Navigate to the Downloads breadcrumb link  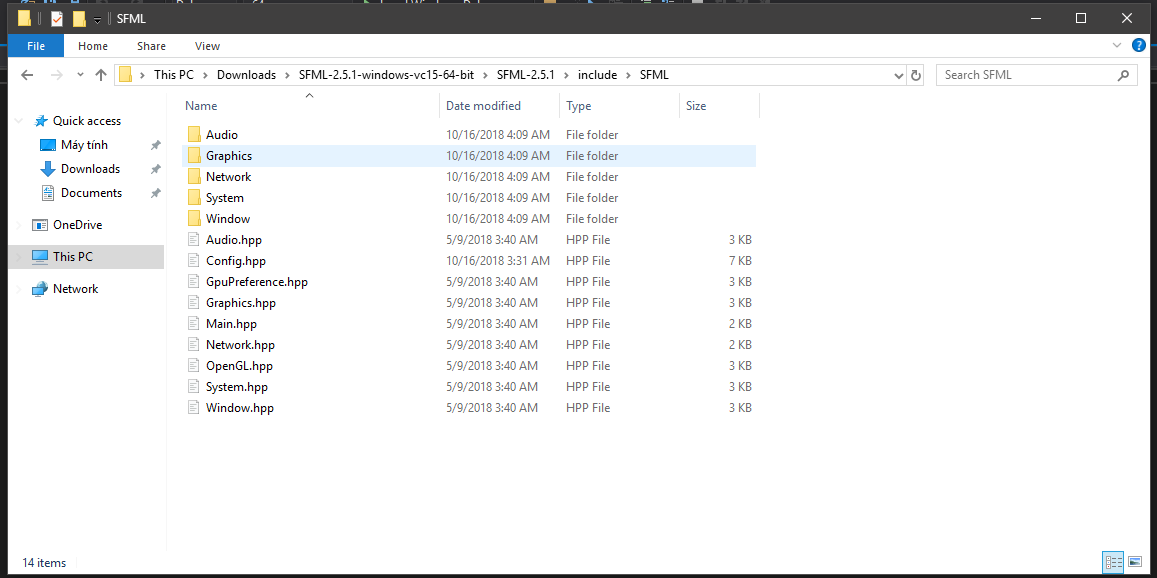(247, 74)
